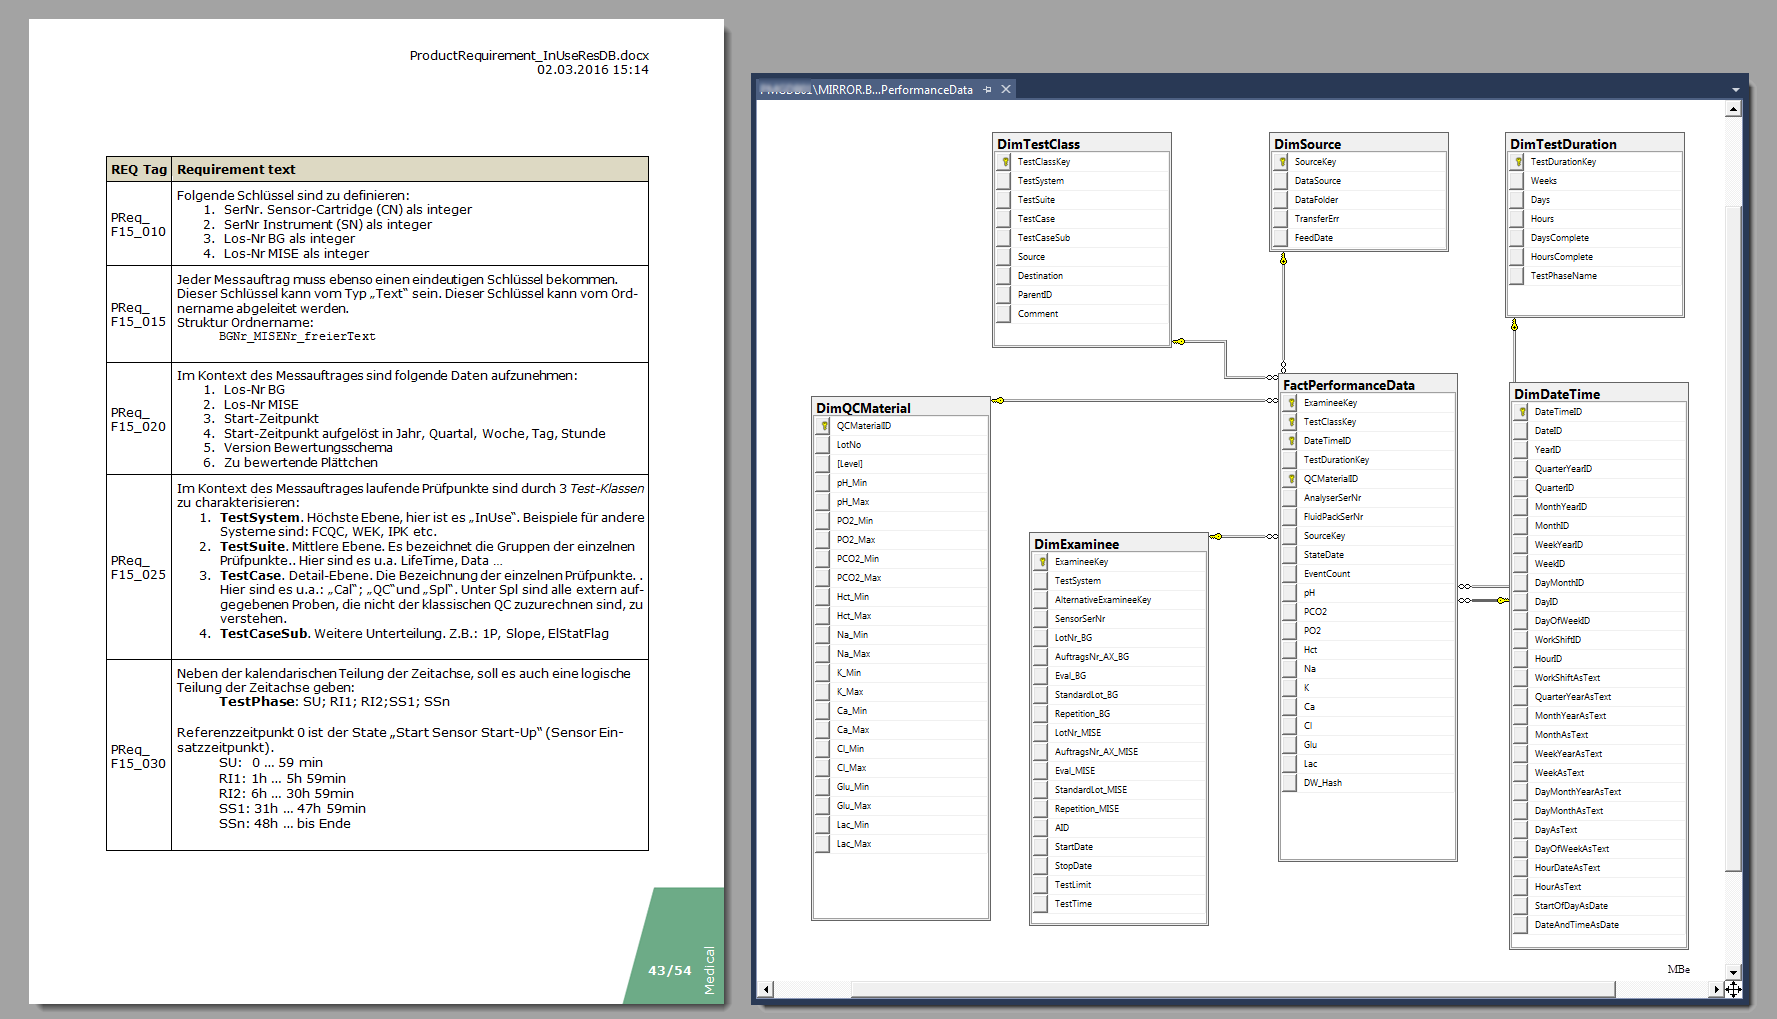
Task: Close the PerformanceData diagram tab
Action: (x=1006, y=90)
